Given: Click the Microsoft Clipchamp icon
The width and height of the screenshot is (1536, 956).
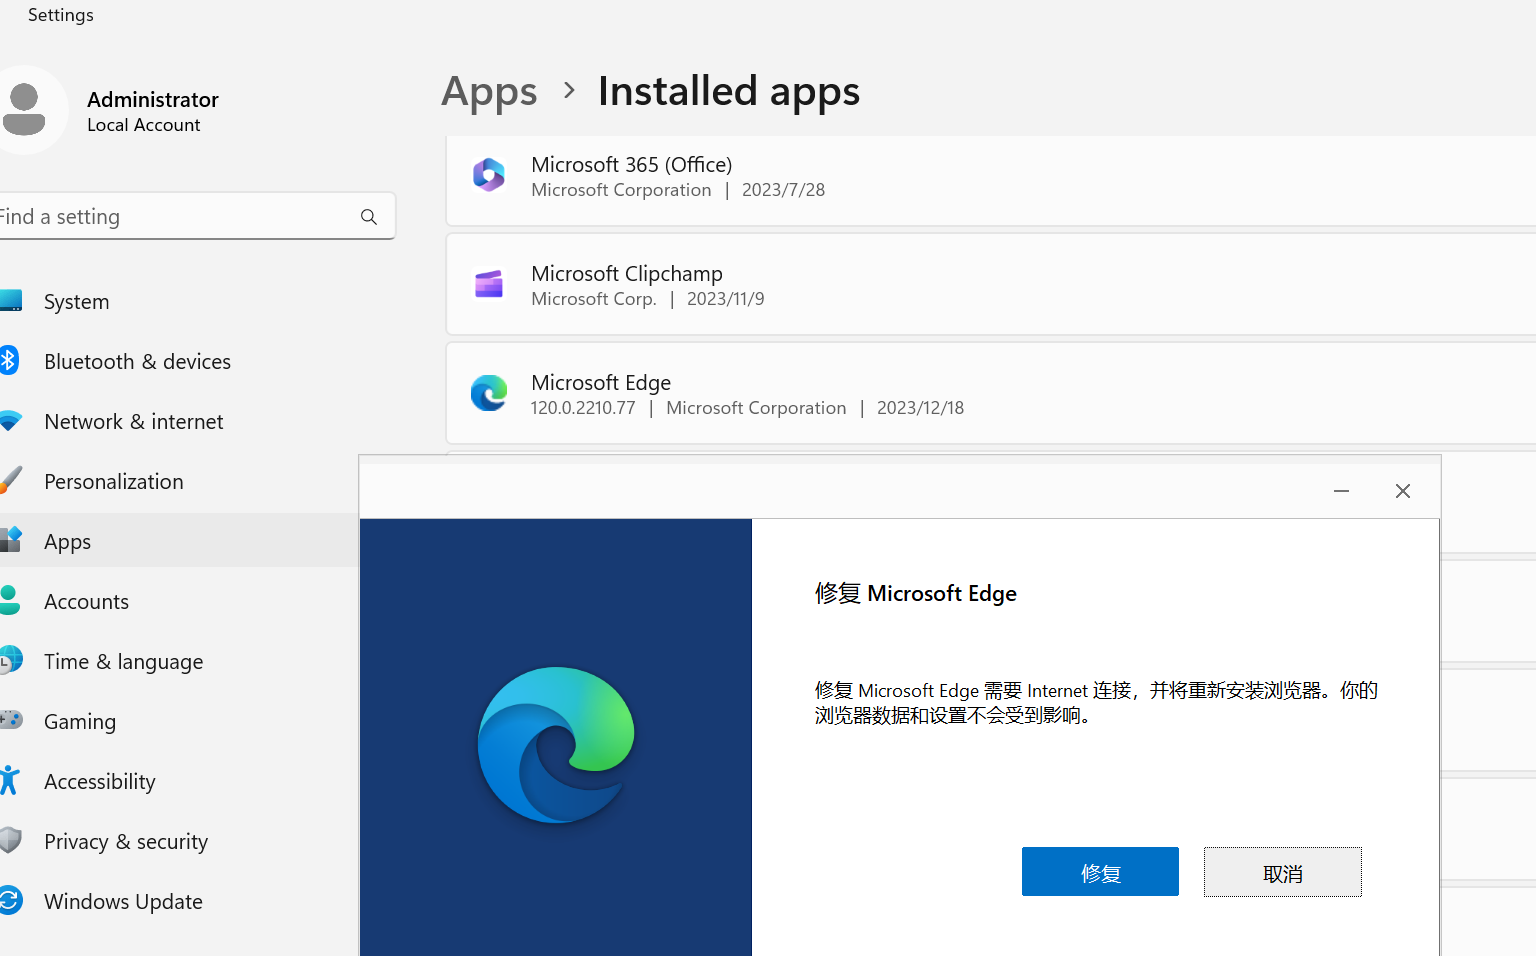Looking at the screenshot, I should (489, 284).
